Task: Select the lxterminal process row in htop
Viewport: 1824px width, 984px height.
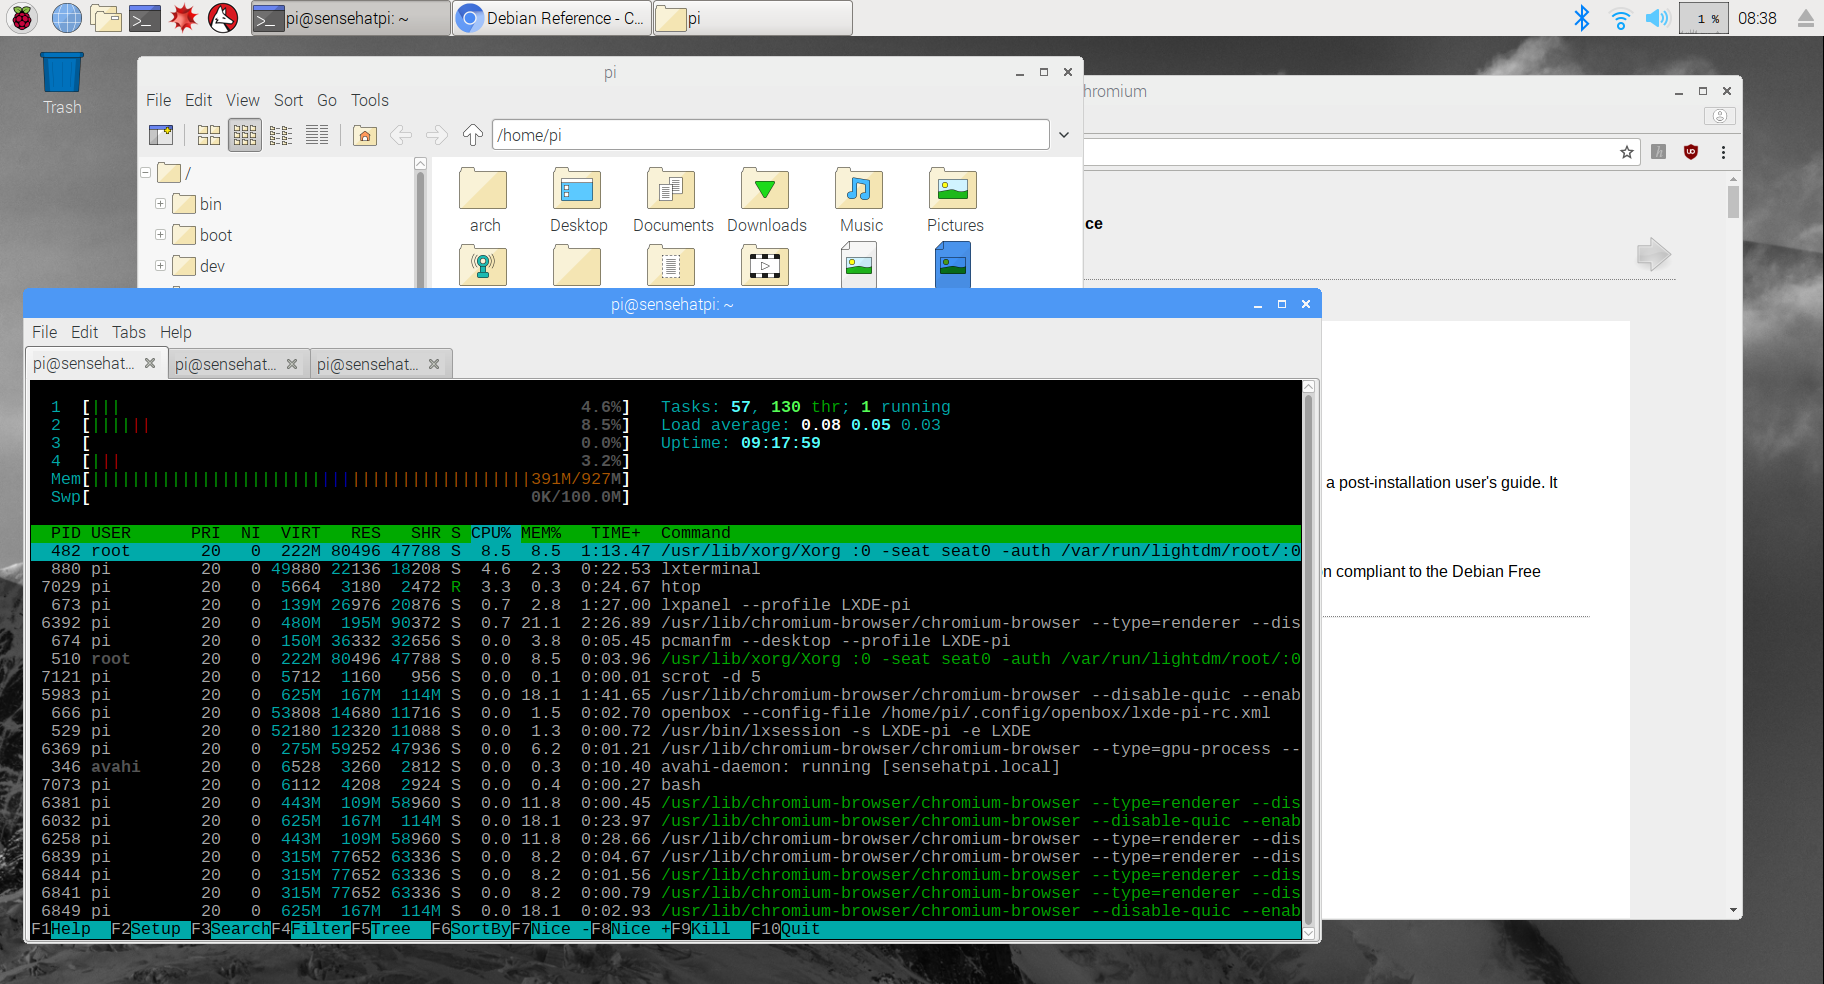Action: (666, 569)
